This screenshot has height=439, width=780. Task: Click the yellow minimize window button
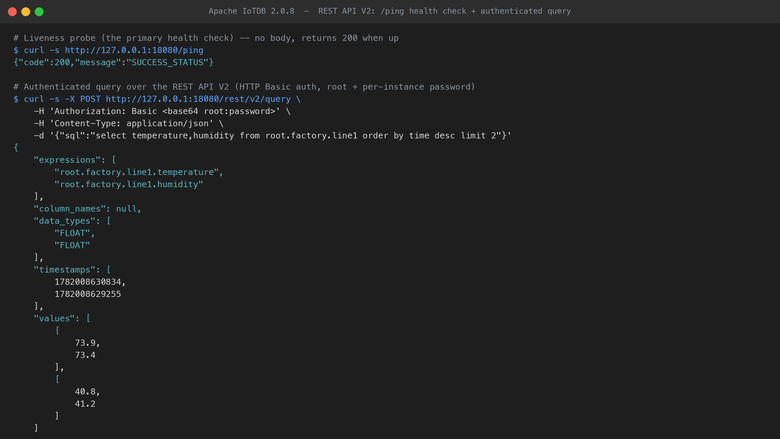[x=26, y=11]
